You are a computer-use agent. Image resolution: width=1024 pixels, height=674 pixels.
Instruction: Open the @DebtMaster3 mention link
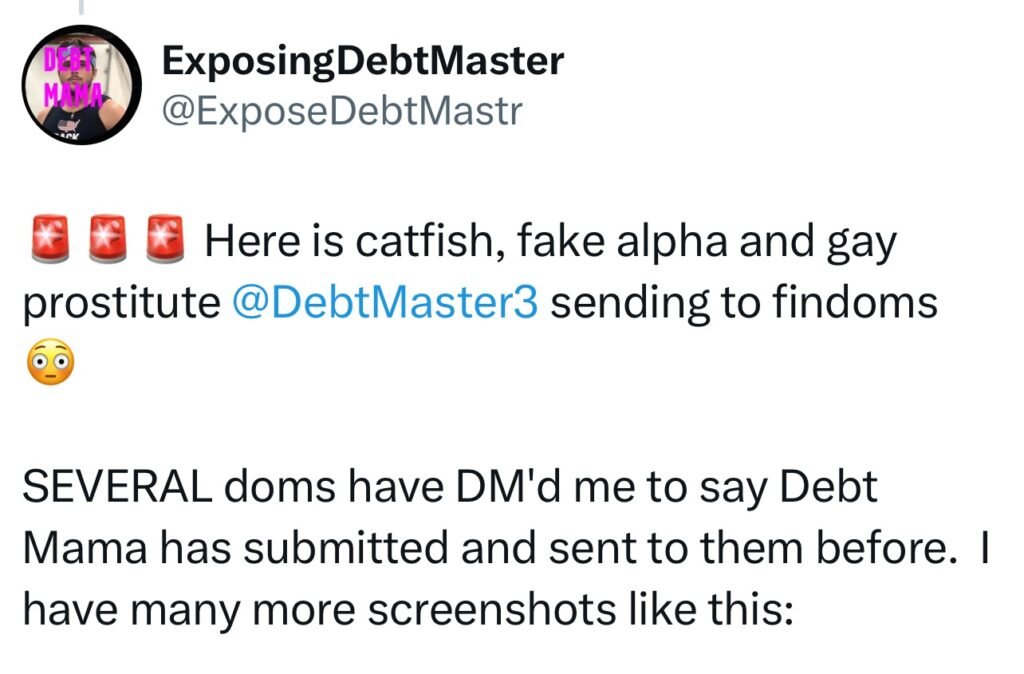pos(384,303)
